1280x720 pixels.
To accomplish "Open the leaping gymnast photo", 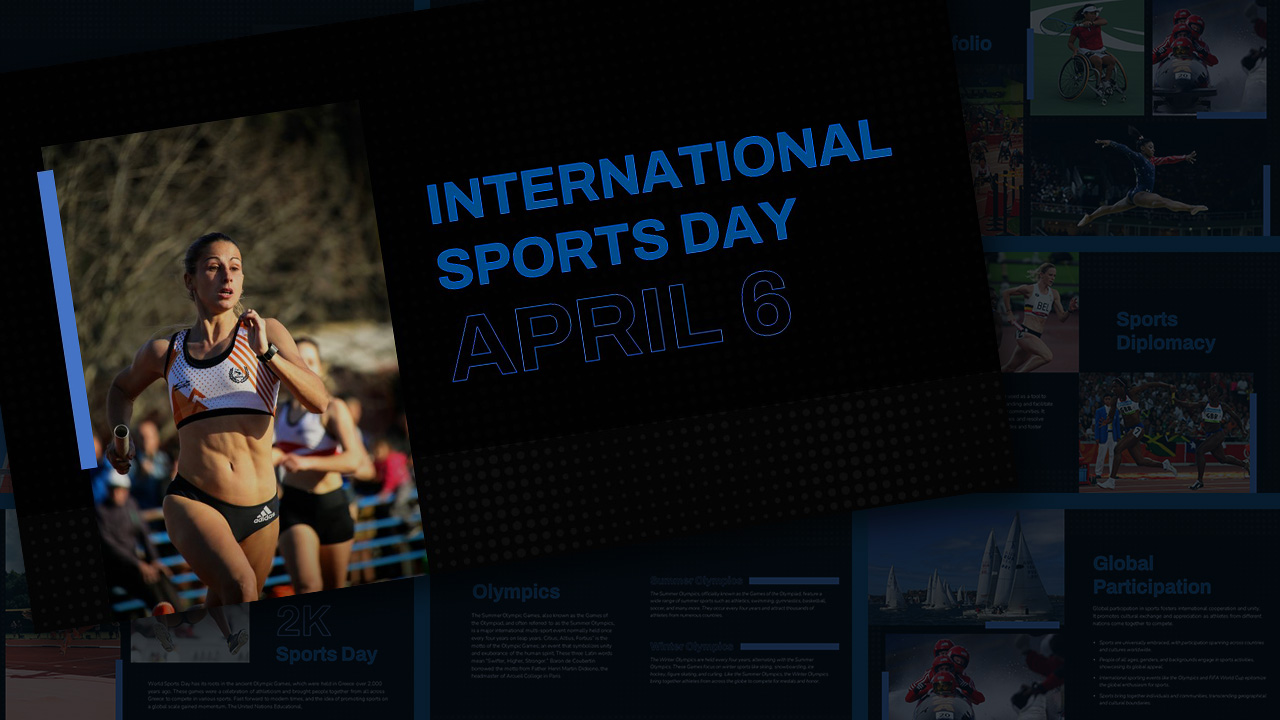I will 1146,177.
